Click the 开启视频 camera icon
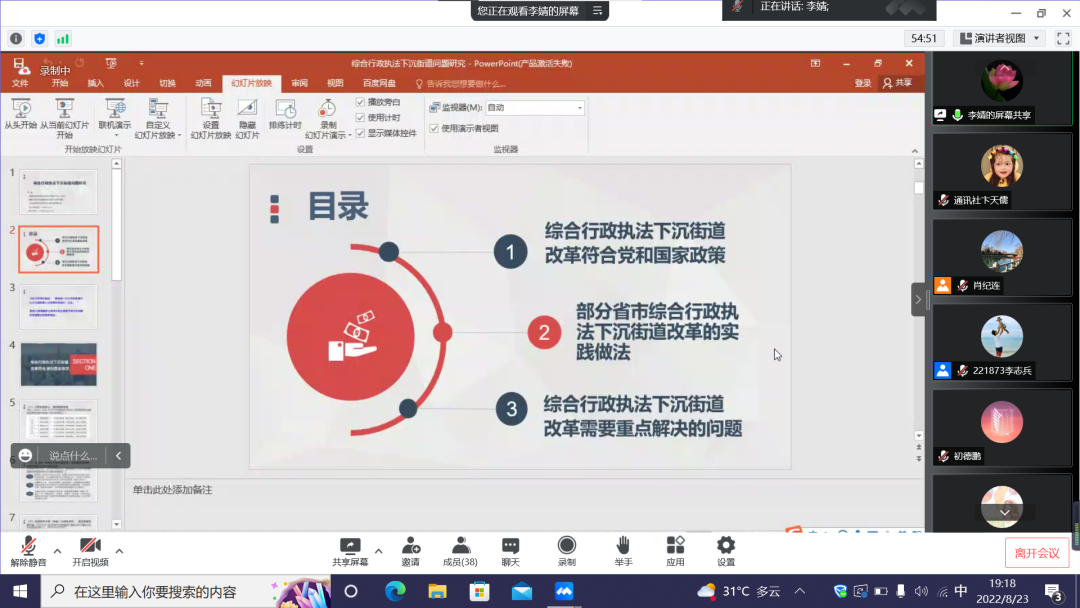The image size is (1080, 608). [90, 546]
